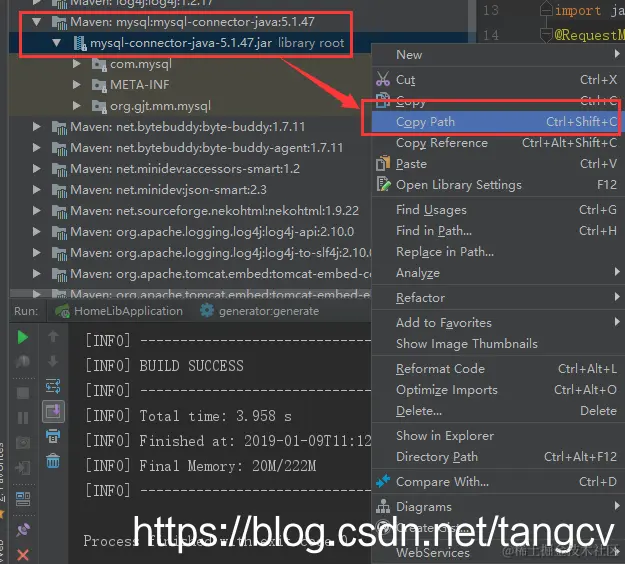The height and width of the screenshot is (564, 625).
Task: Open the Analyze submenu arrow
Action: (617, 272)
